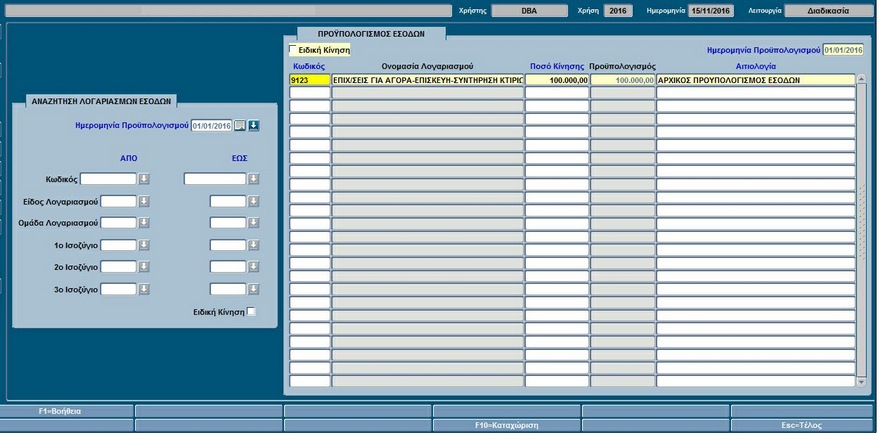Open the 1ο Ισοζύγιο ΑΠΟ lookup arrow
883x433 pixels.
(x=144, y=245)
